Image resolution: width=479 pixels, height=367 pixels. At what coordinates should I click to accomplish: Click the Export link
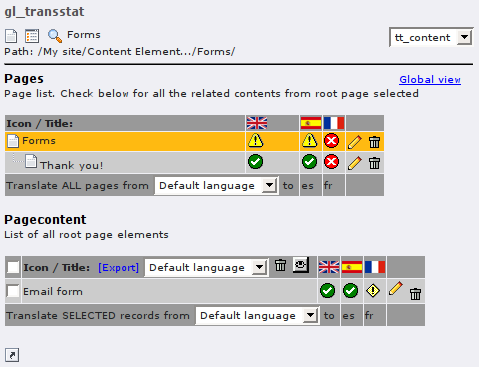[x=118, y=268]
